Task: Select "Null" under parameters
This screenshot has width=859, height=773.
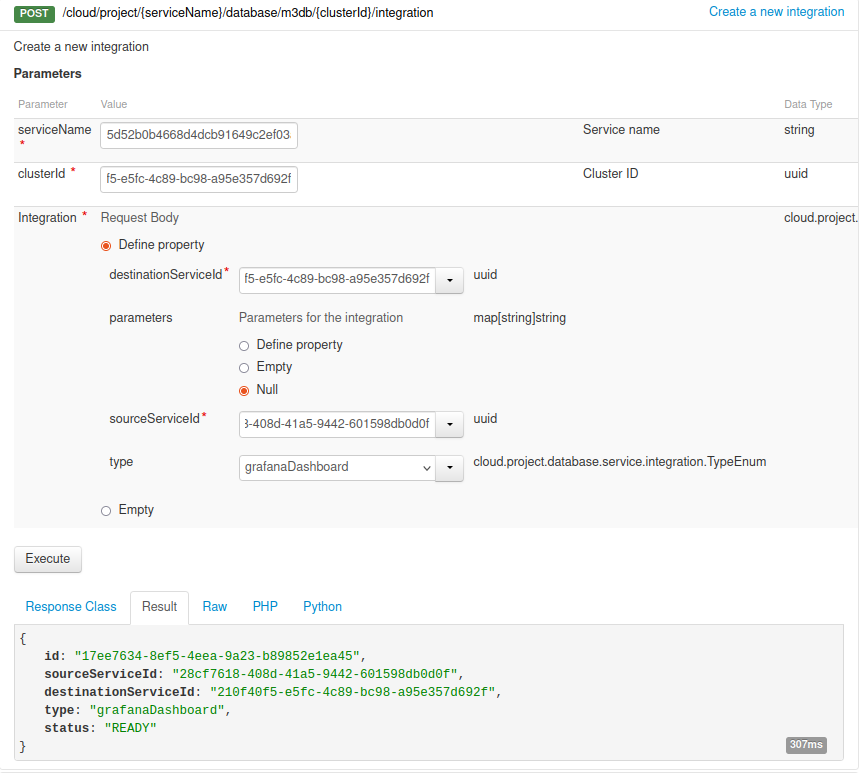Action: (x=243, y=391)
